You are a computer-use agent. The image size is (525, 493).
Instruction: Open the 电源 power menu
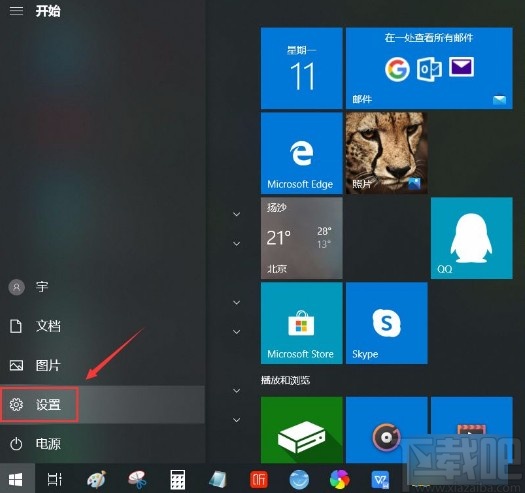(102, 444)
